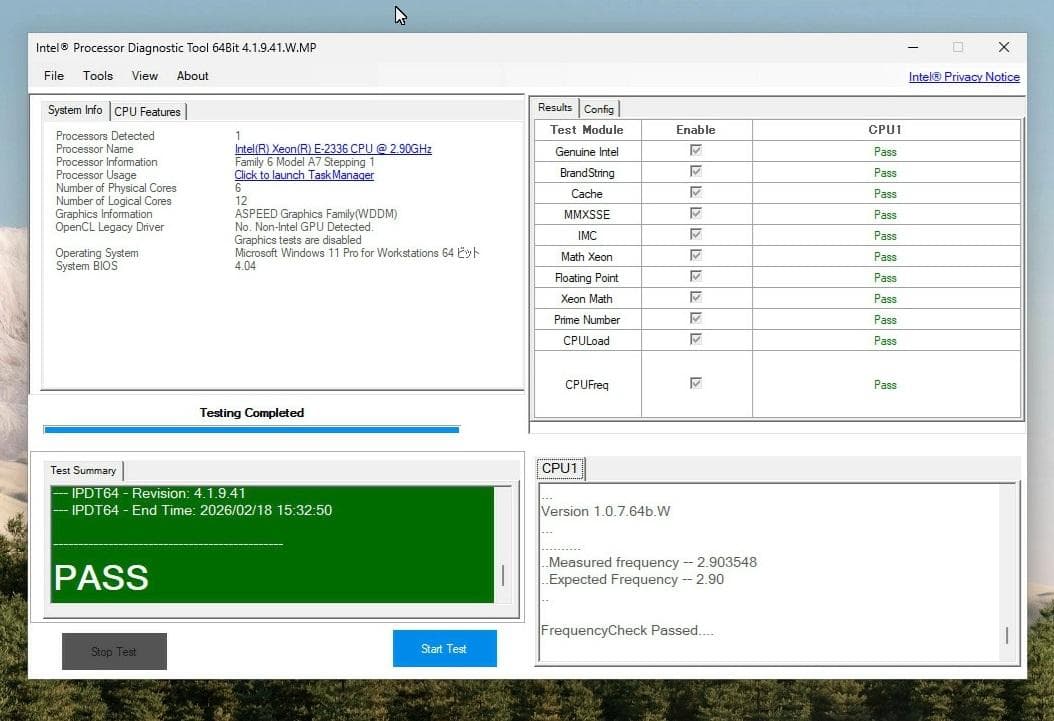Toggle the CPULoad enable checkbox
The width and height of the screenshot is (1054, 721).
(696, 339)
